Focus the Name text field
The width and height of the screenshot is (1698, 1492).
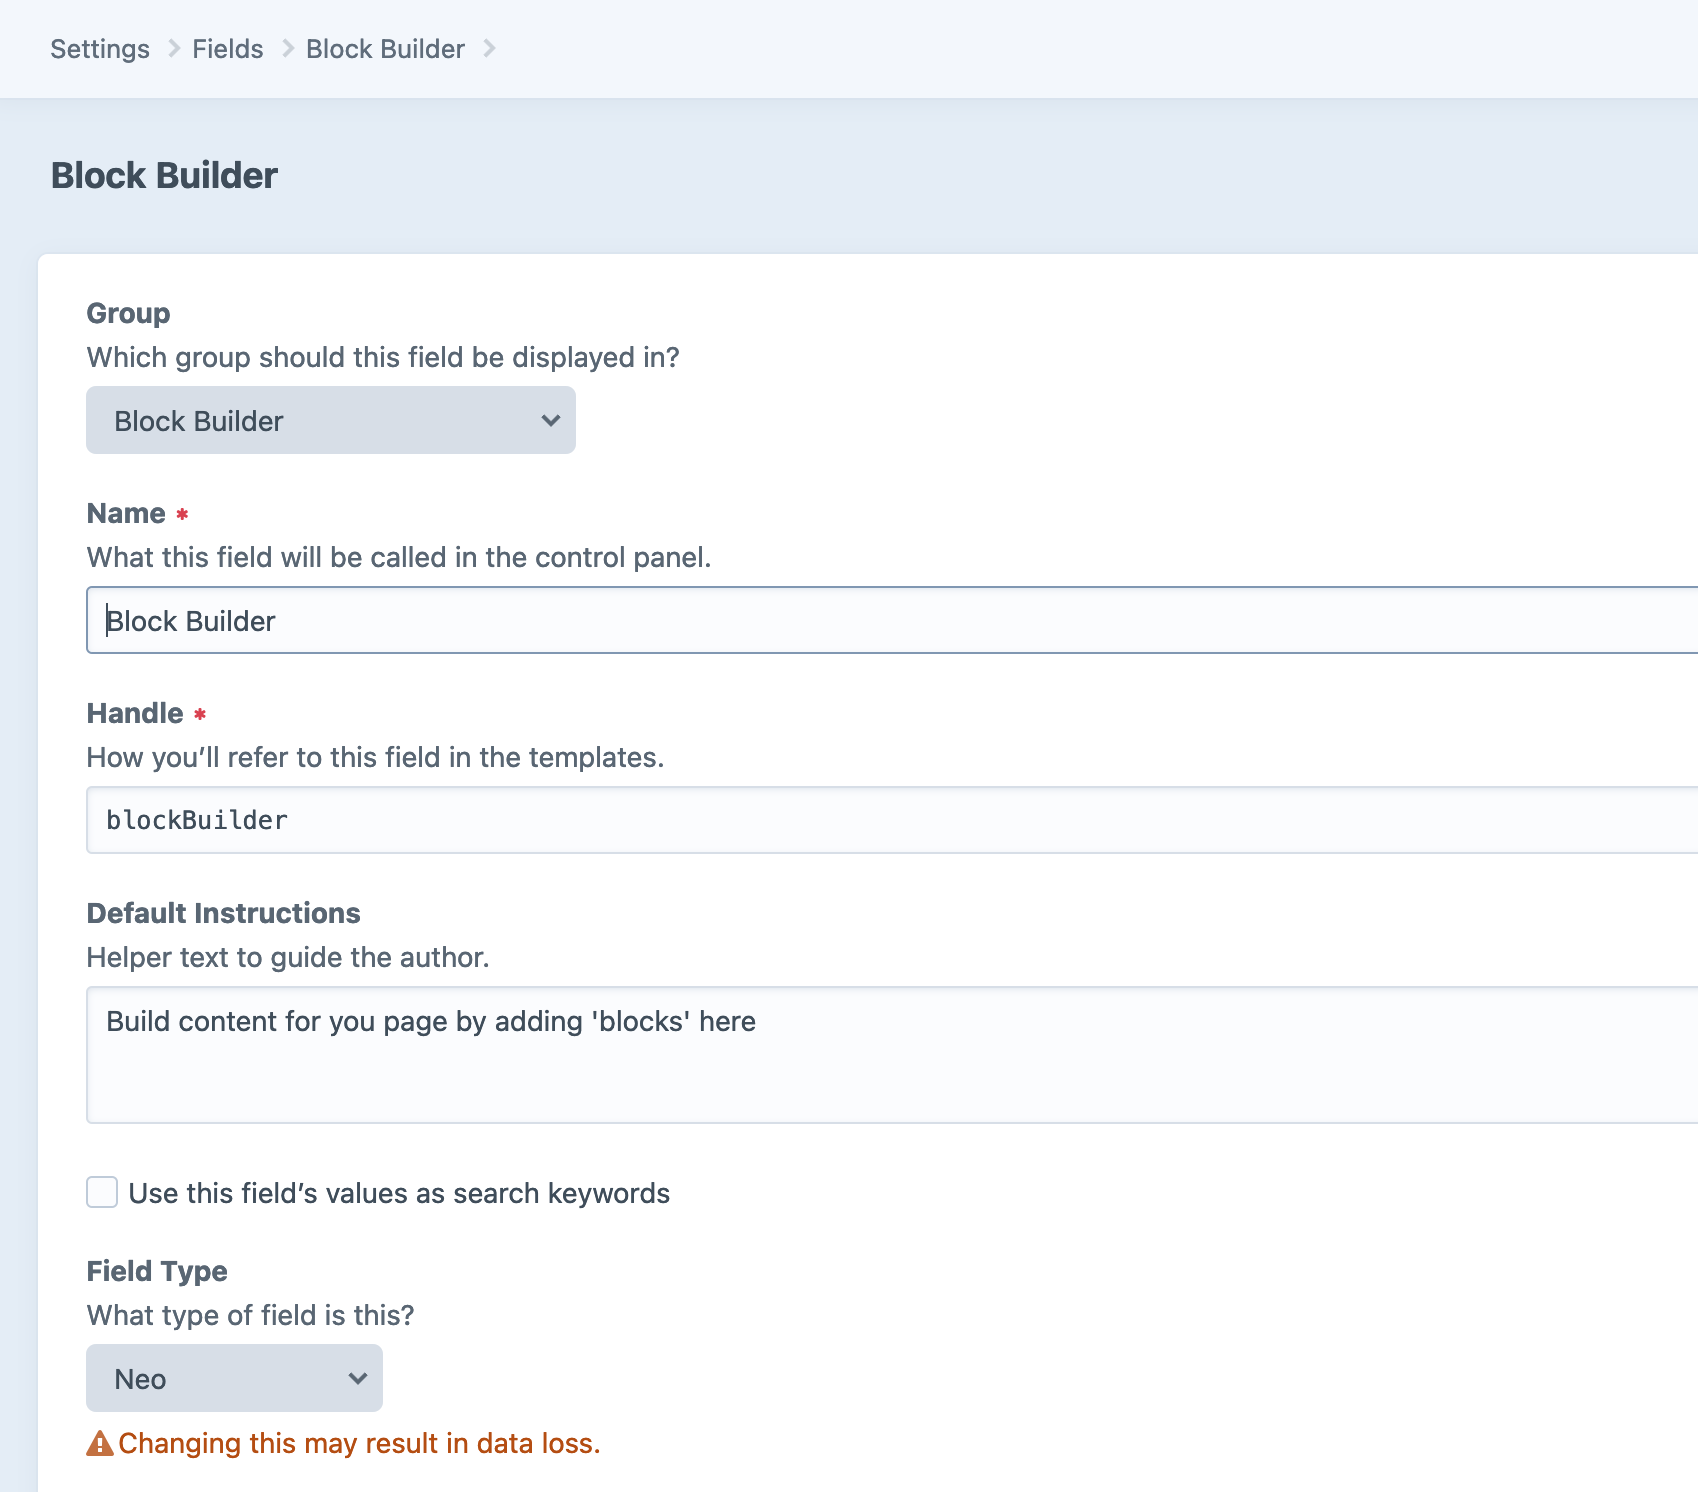pos(890,621)
